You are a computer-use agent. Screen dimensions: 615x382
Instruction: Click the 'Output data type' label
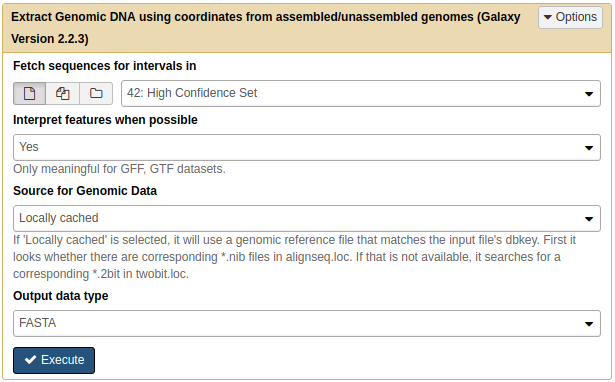(61, 296)
